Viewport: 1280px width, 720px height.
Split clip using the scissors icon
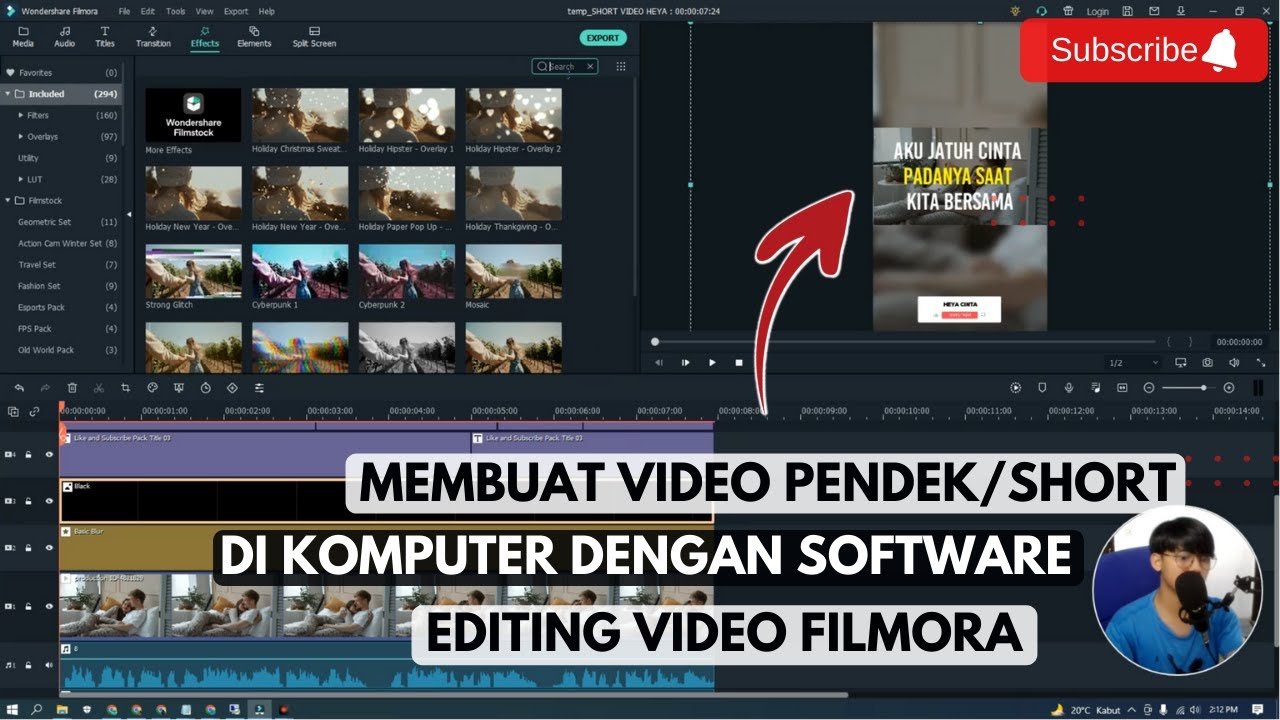coord(98,387)
